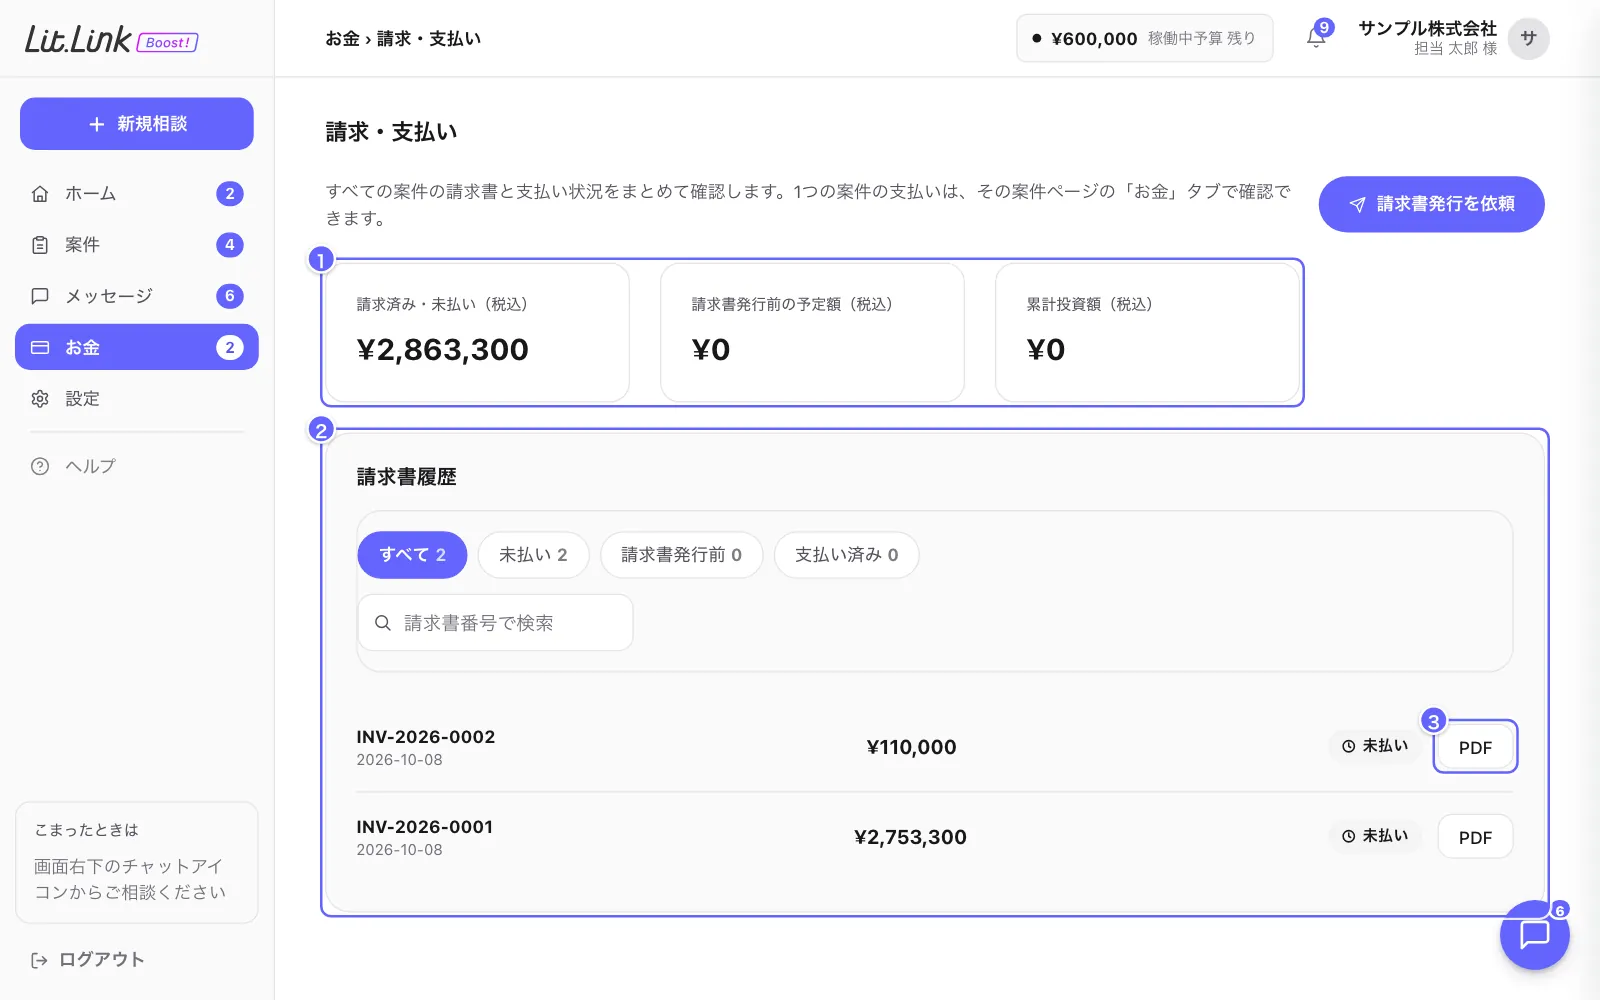Click the ホーム house icon
The width and height of the screenshot is (1600, 1000).
[x=40, y=194]
